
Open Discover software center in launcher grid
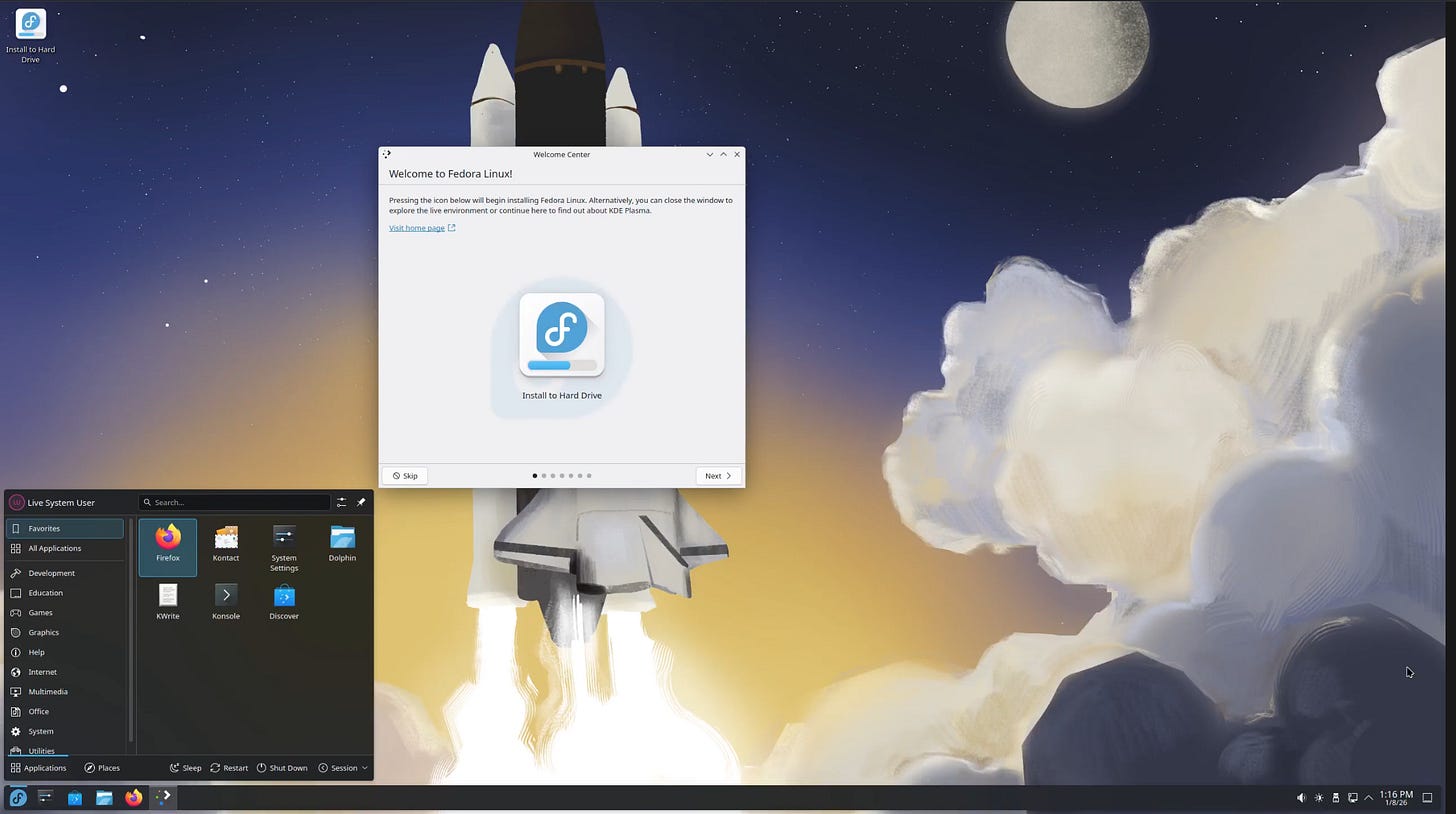[284, 603]
